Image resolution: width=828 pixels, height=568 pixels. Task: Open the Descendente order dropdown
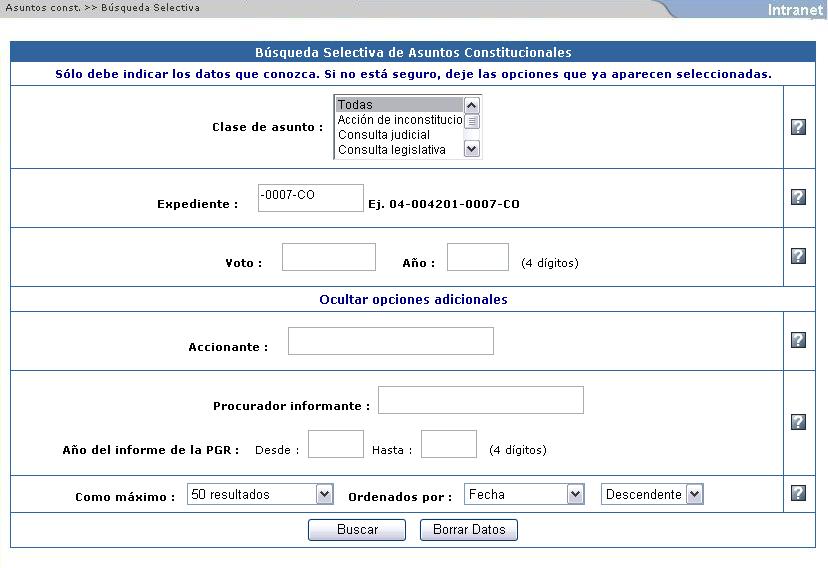(x=652, y=494)
